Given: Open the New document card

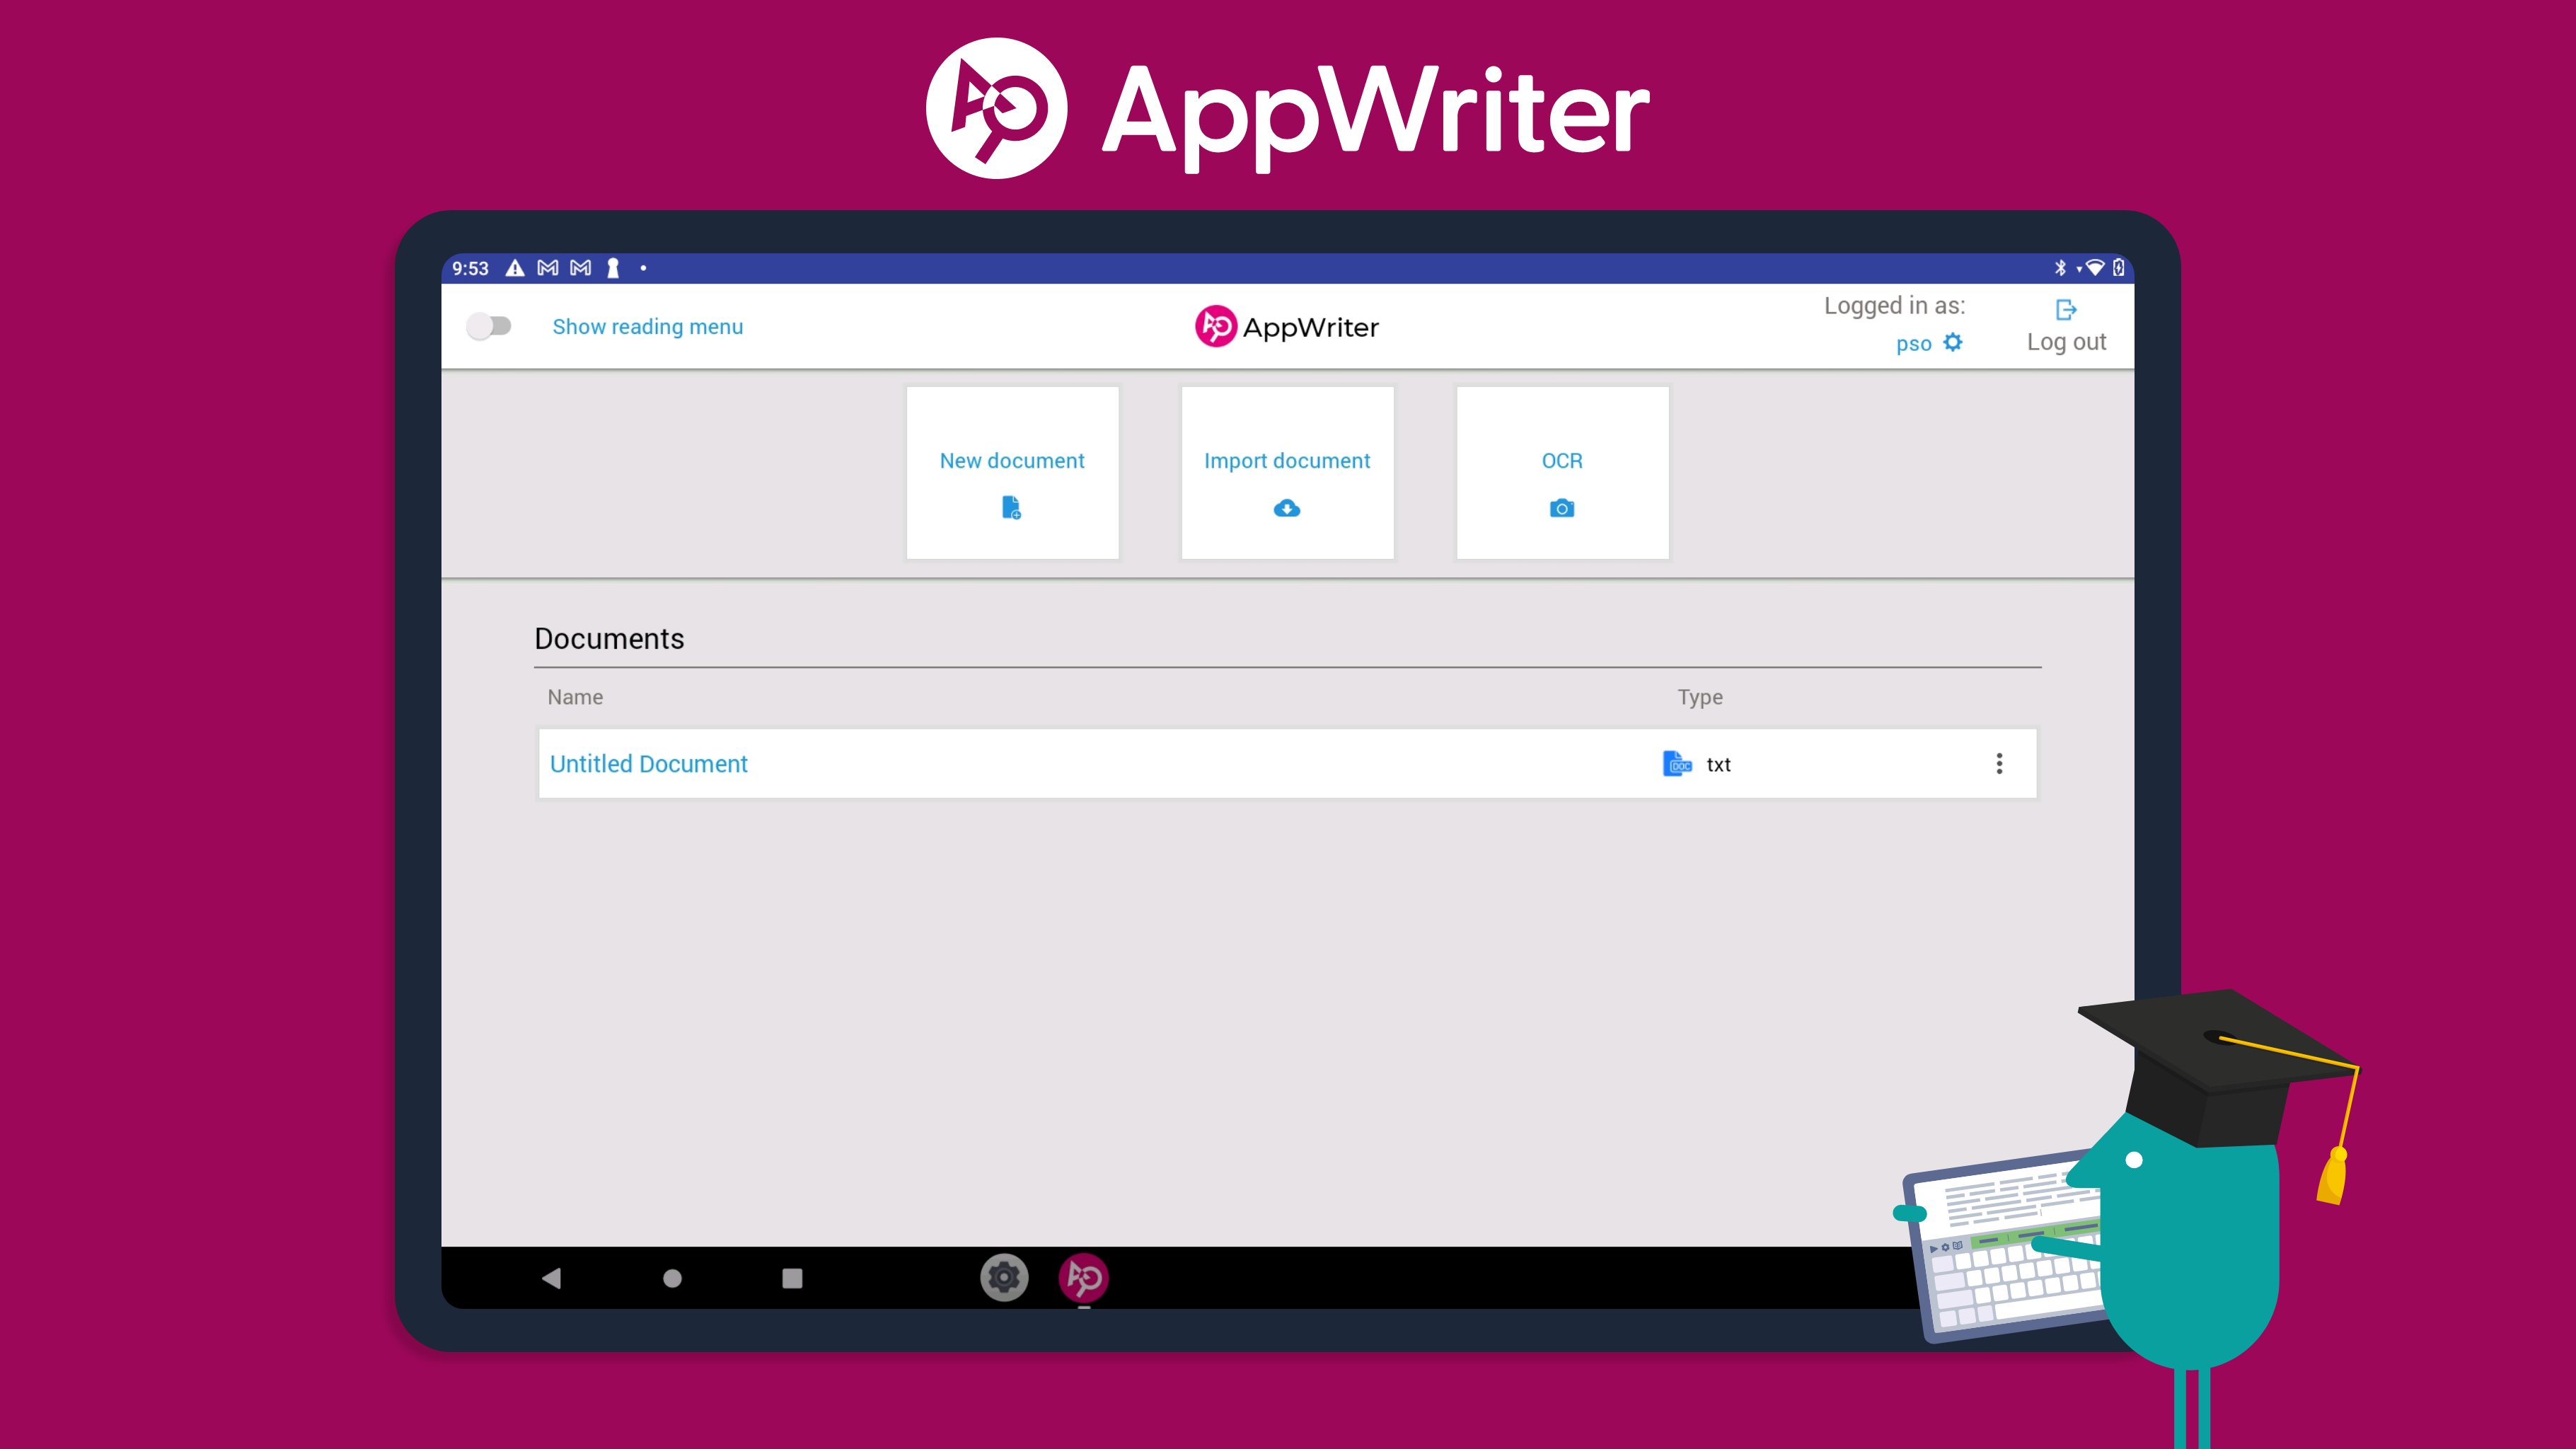Looking at the screenshot, I should [x=1012, y=472].
